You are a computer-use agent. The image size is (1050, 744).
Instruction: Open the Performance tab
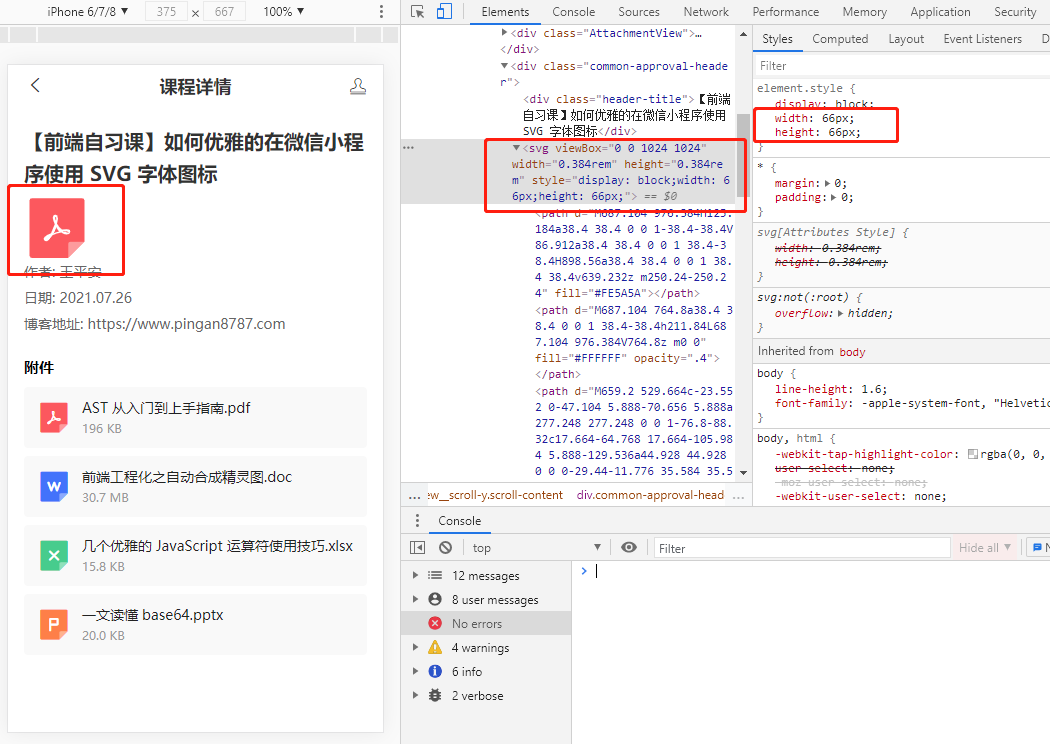pyautogui.click(x=785, y=11)
